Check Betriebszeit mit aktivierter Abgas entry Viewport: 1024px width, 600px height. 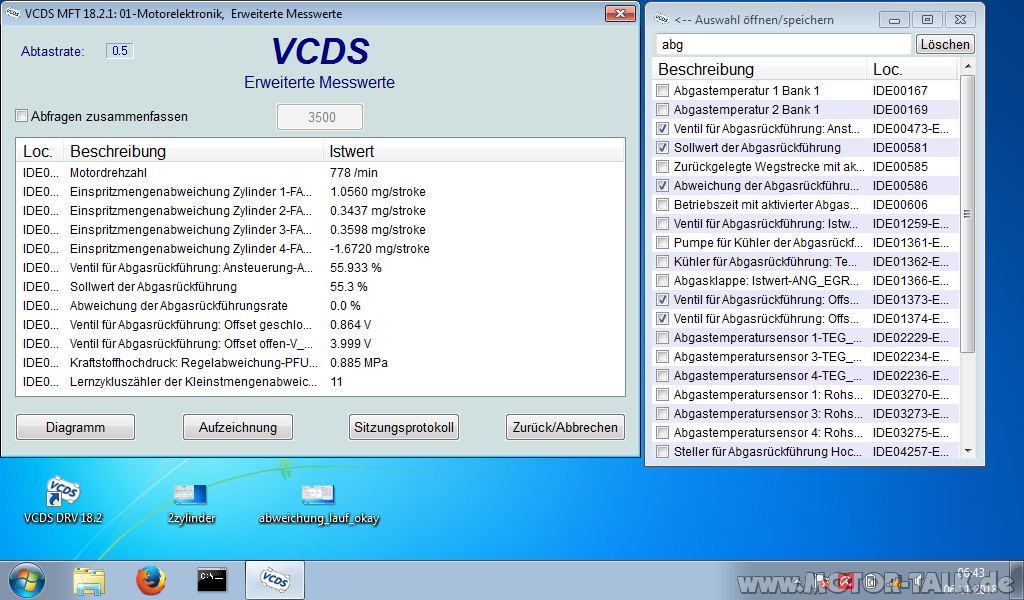662,205
